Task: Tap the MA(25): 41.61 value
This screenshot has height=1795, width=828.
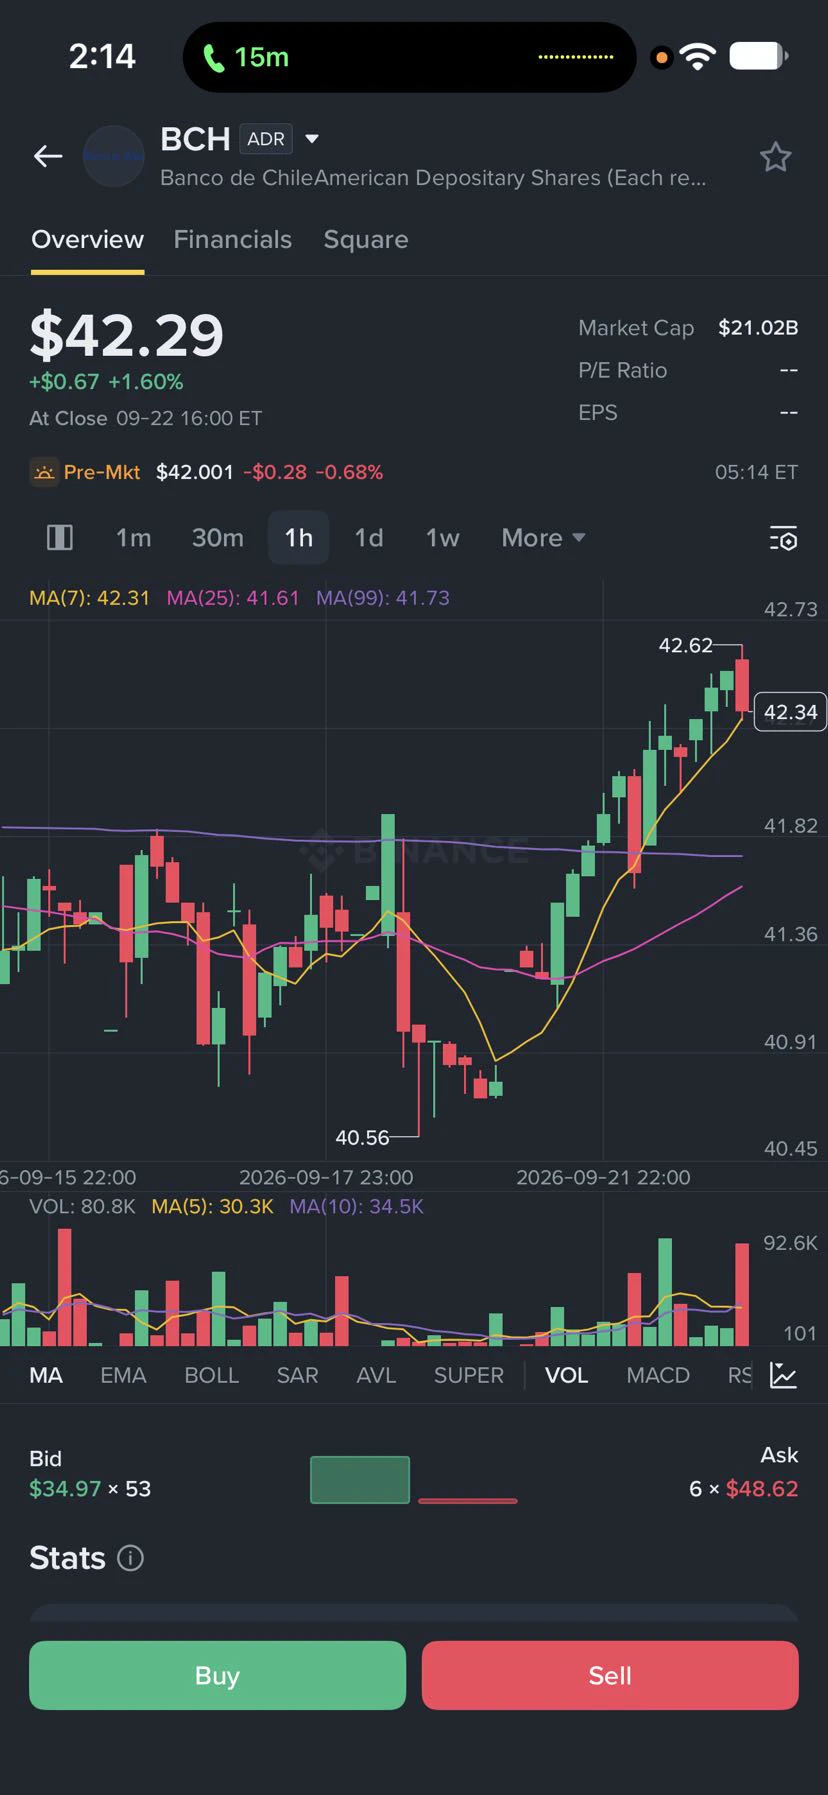Action: 233,598
